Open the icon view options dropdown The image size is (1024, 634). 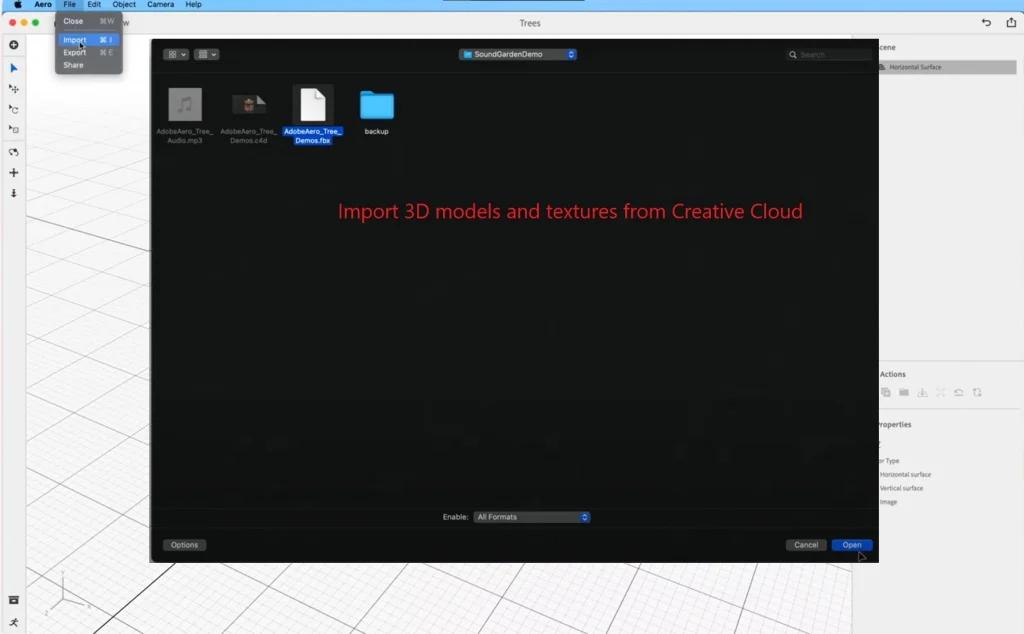(176, 54)
